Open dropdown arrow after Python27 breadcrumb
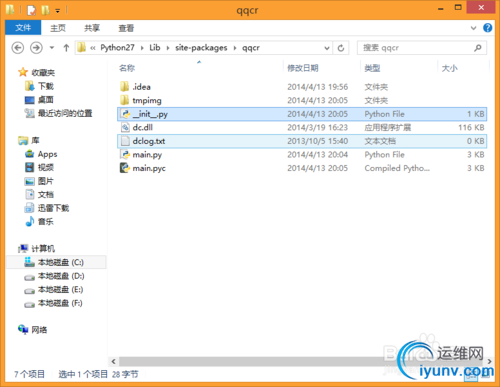Screen dimensions: 500x387 pyautogui.click(x=142, y=48)
